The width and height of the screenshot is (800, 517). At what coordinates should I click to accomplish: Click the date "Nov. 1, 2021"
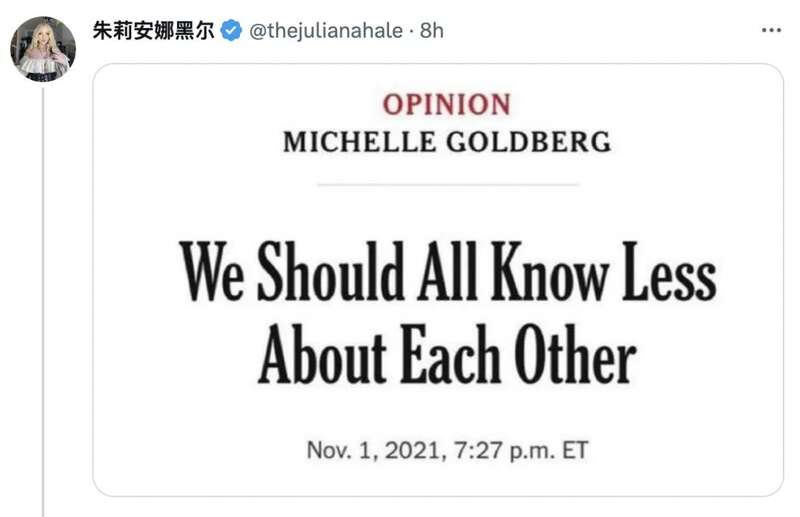[372, 449]
